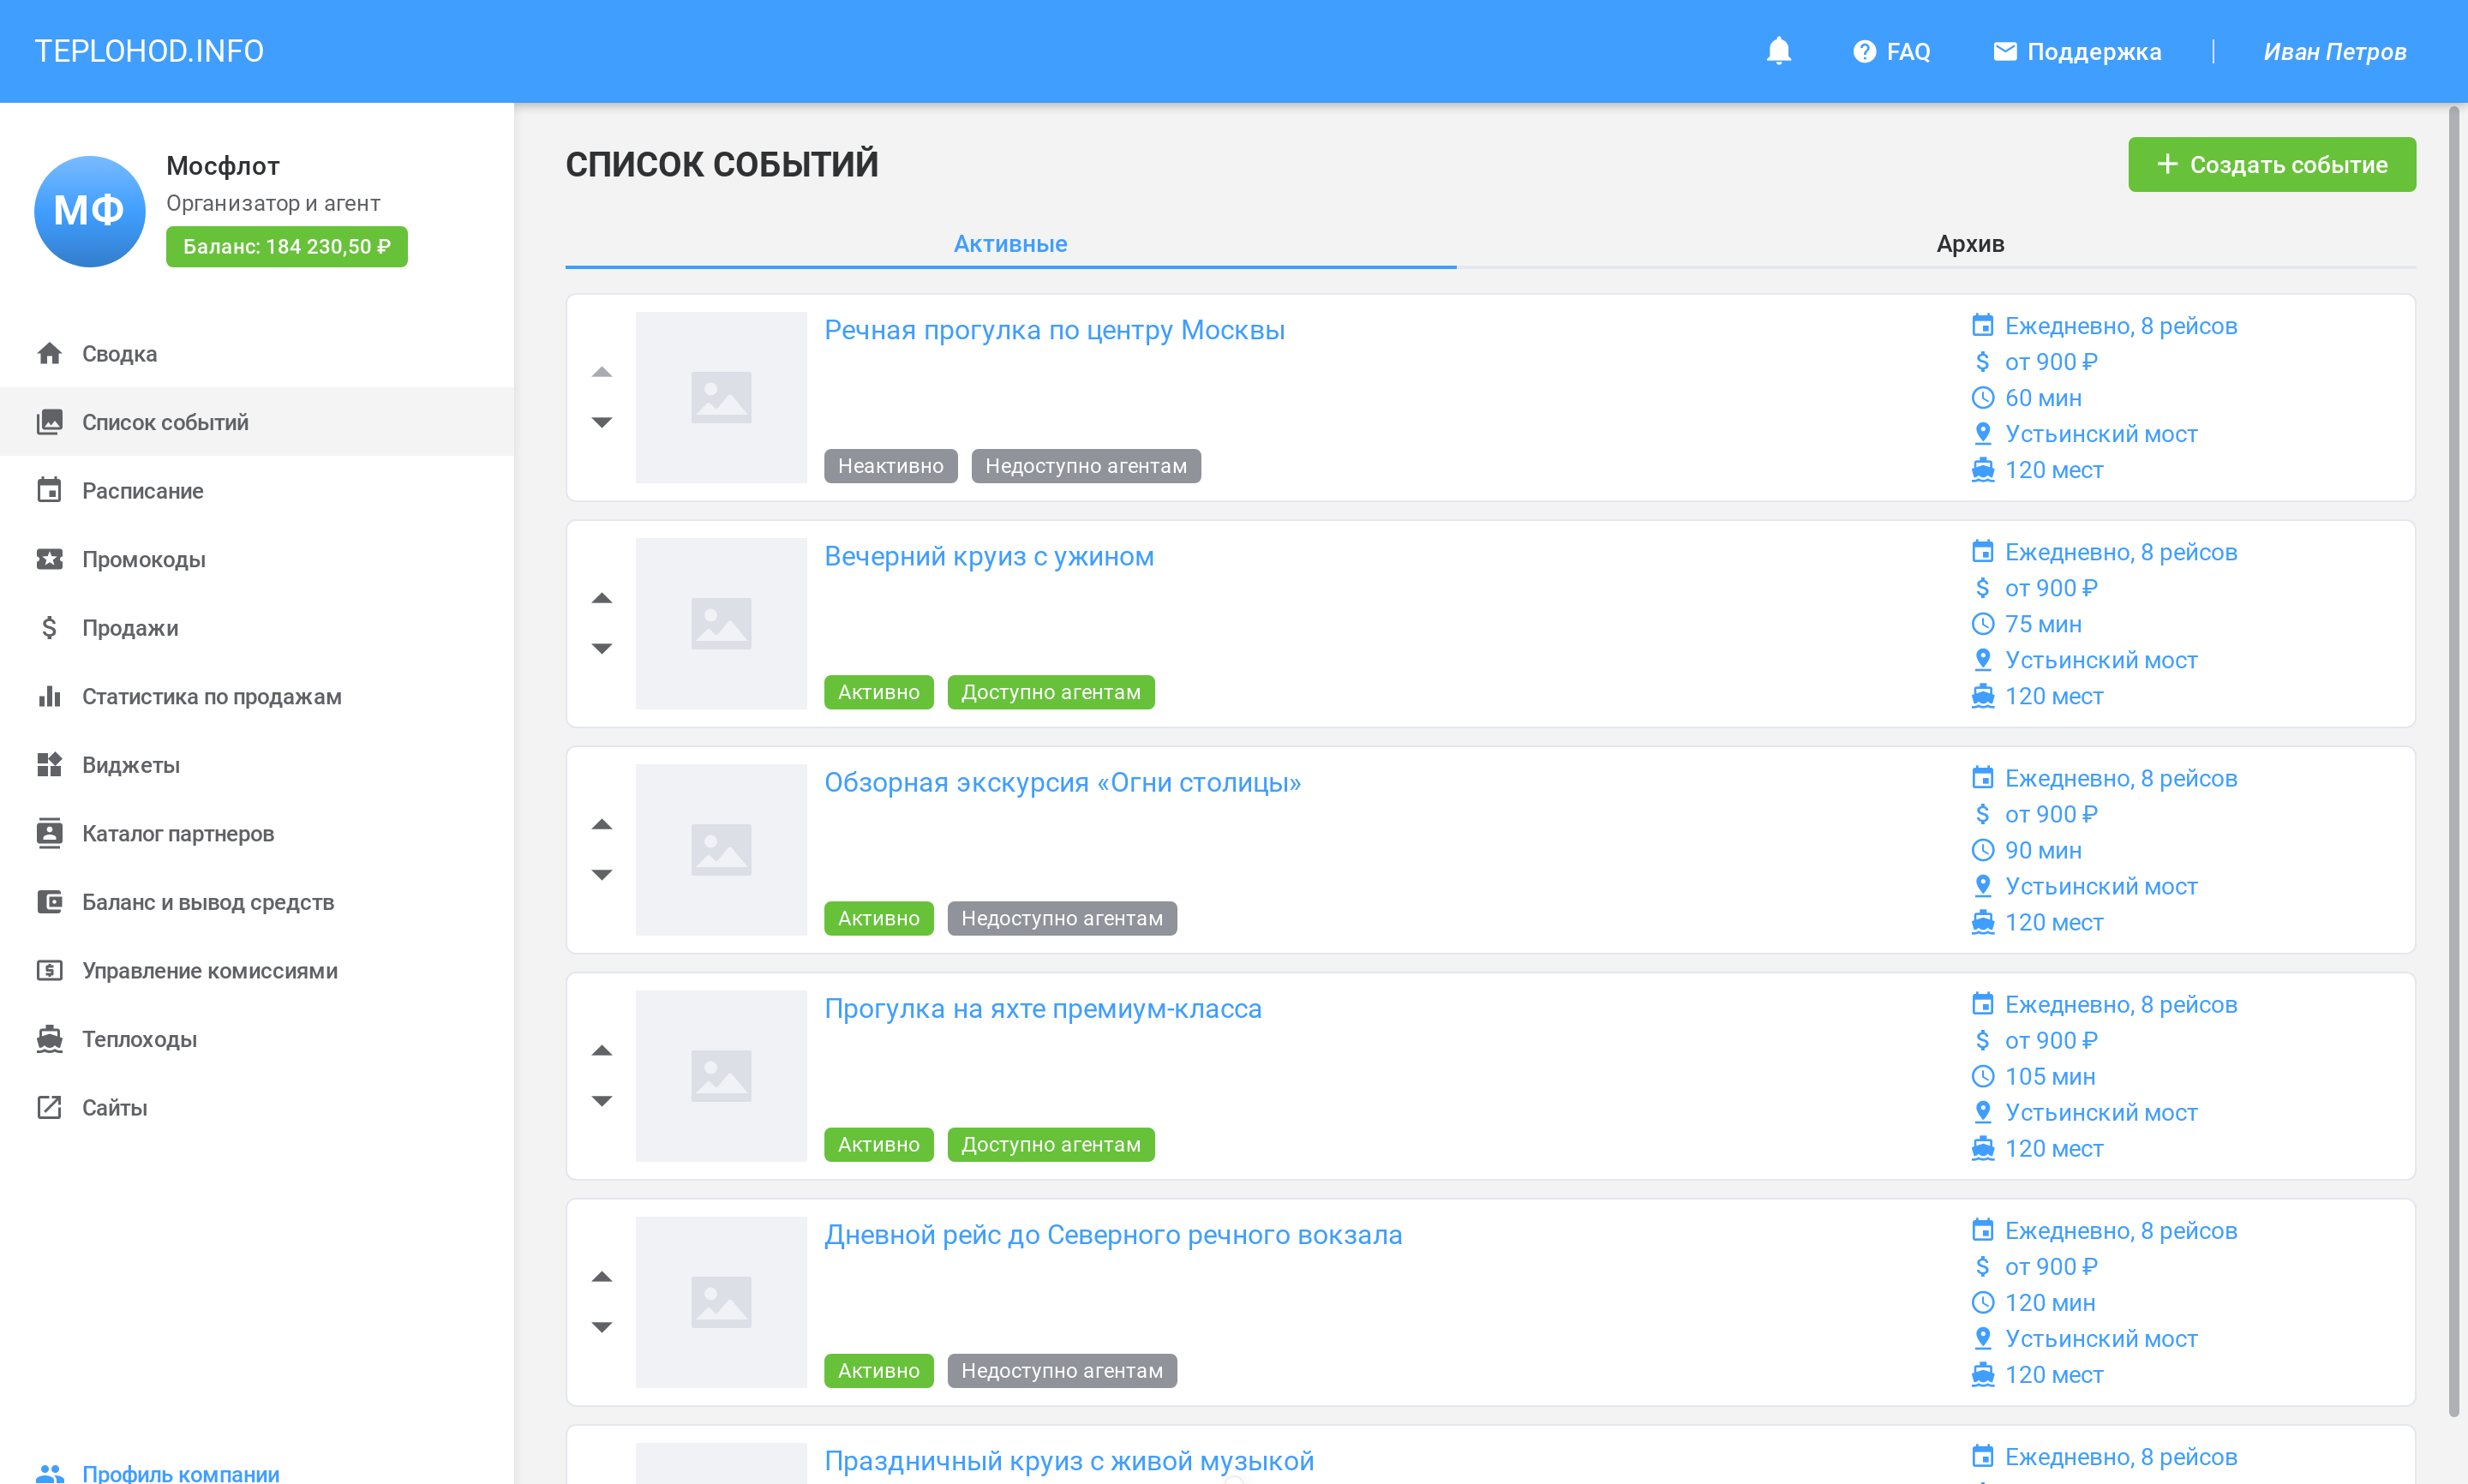Click Дневной рейс price dollar icon
The image size is (2468, 1484).
(1982, 1266)
